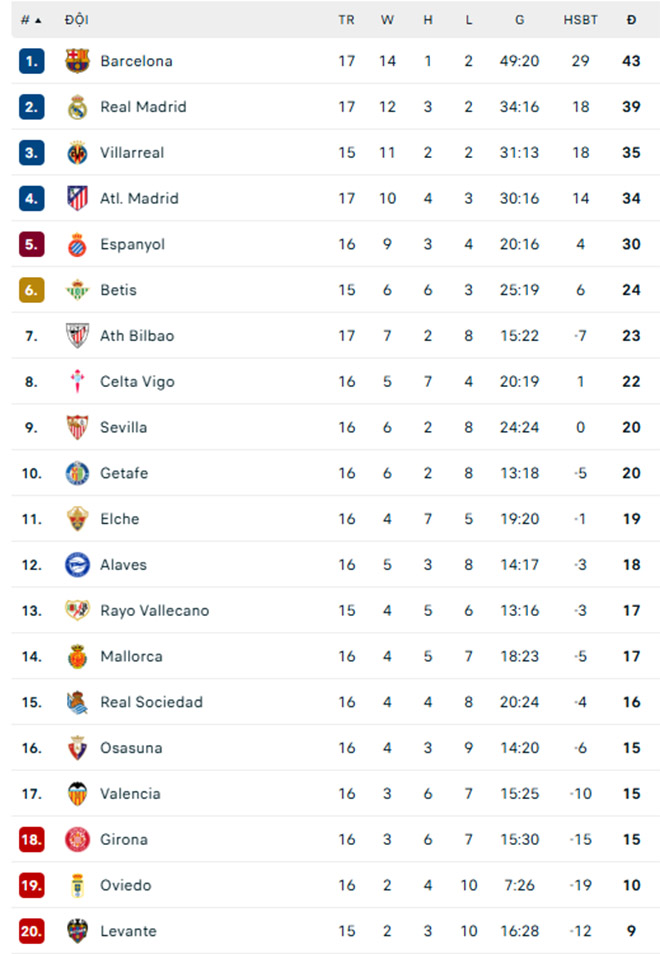660x954 pixels.
Task: Click the red rank 18 badge
Action: click(31, 839)
